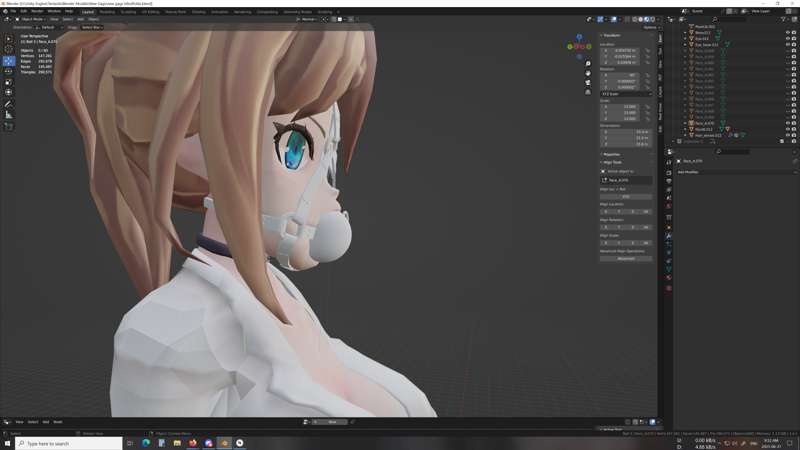Image resolution: width=800 pixels, height=450 pixels.
Task: Expand the Eye.013 outliner row
Action: pyautogui.click(x=685, y=39)
